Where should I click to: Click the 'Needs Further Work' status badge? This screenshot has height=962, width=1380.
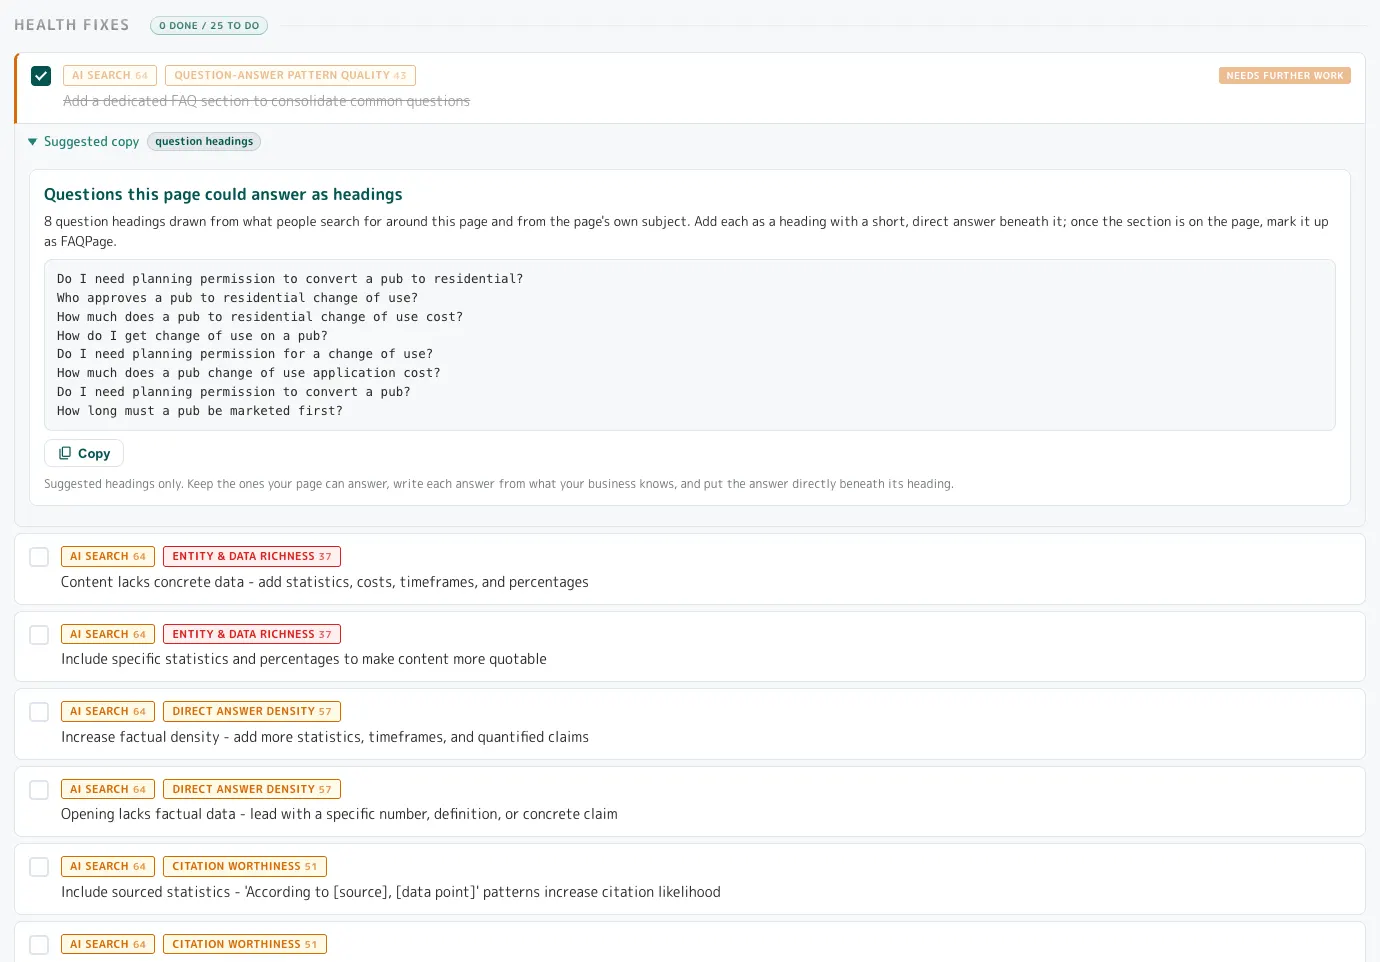[1284, 76]
